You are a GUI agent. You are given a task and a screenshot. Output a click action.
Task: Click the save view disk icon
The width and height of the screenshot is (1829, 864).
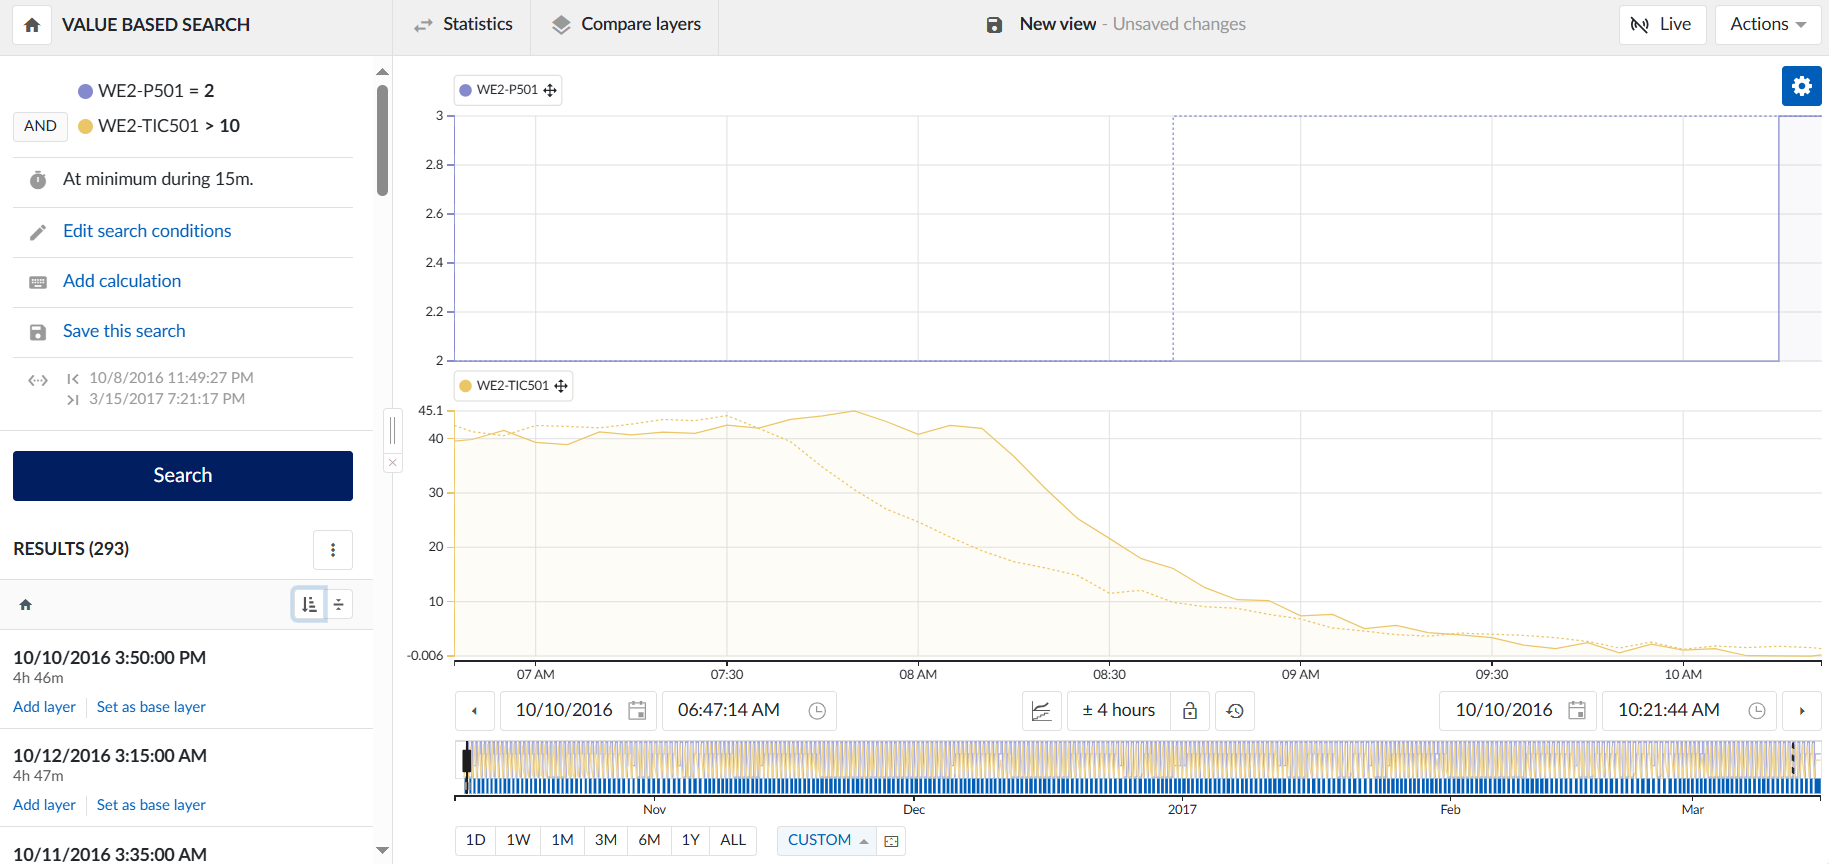(x=994, y=25)
